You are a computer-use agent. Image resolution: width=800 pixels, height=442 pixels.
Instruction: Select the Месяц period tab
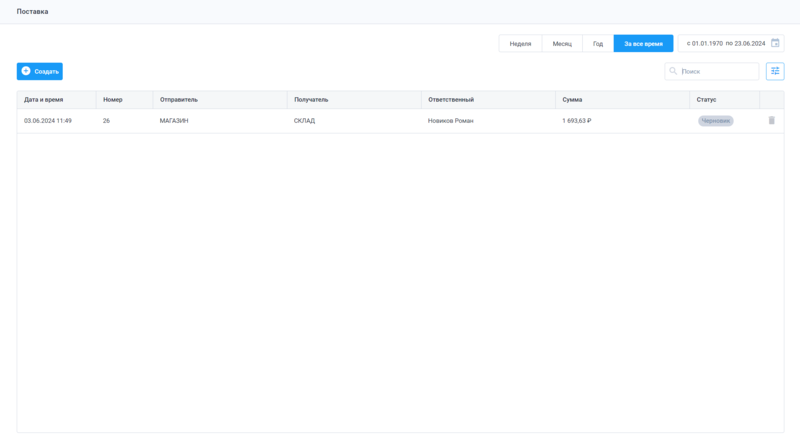[562, 44]
